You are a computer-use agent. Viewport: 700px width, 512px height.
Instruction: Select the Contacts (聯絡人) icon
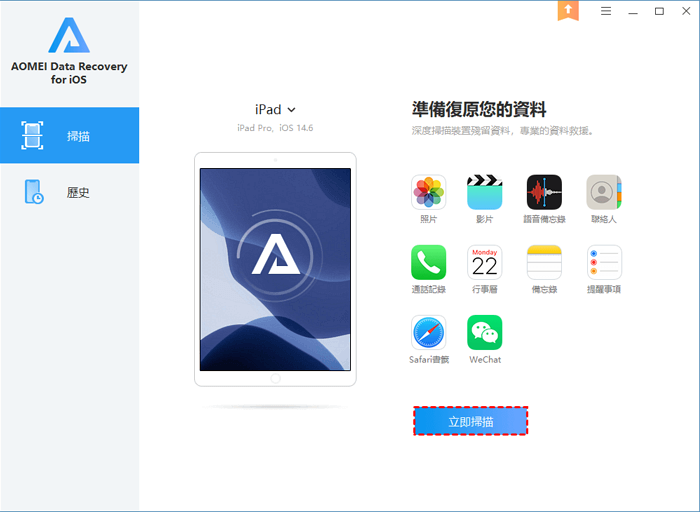(x=604, y=192)
